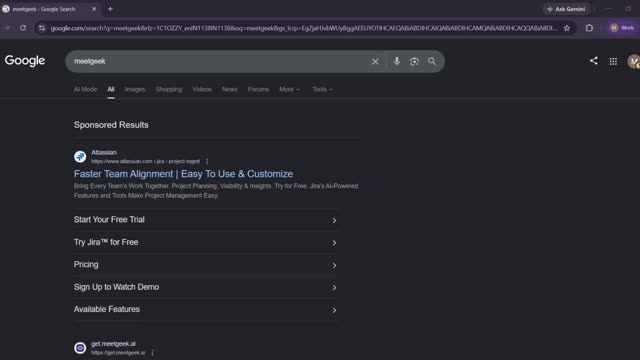
Task: Open the browser extensions puzzle icon
Action: pyautogui.click(x=589, y=28)
